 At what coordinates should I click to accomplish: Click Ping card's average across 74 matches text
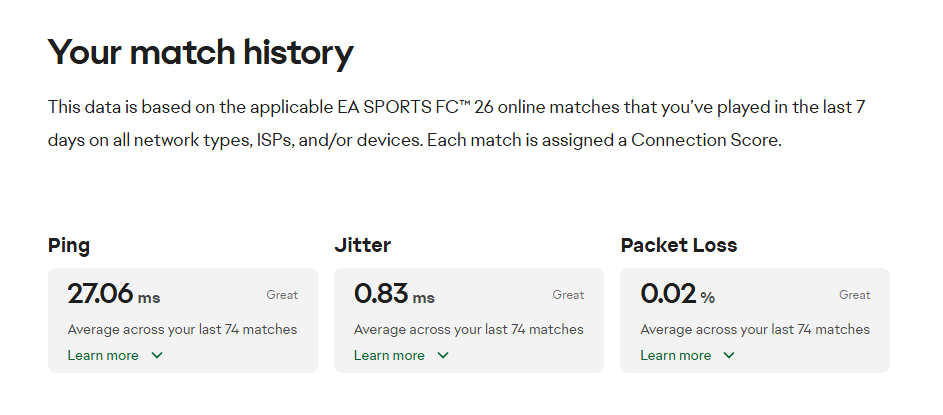182,329
